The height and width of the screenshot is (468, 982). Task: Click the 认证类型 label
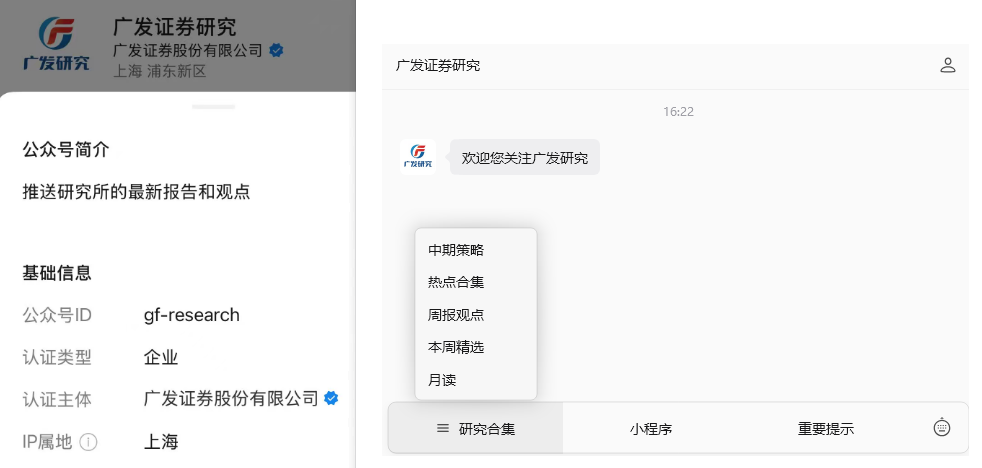(57, 358)
